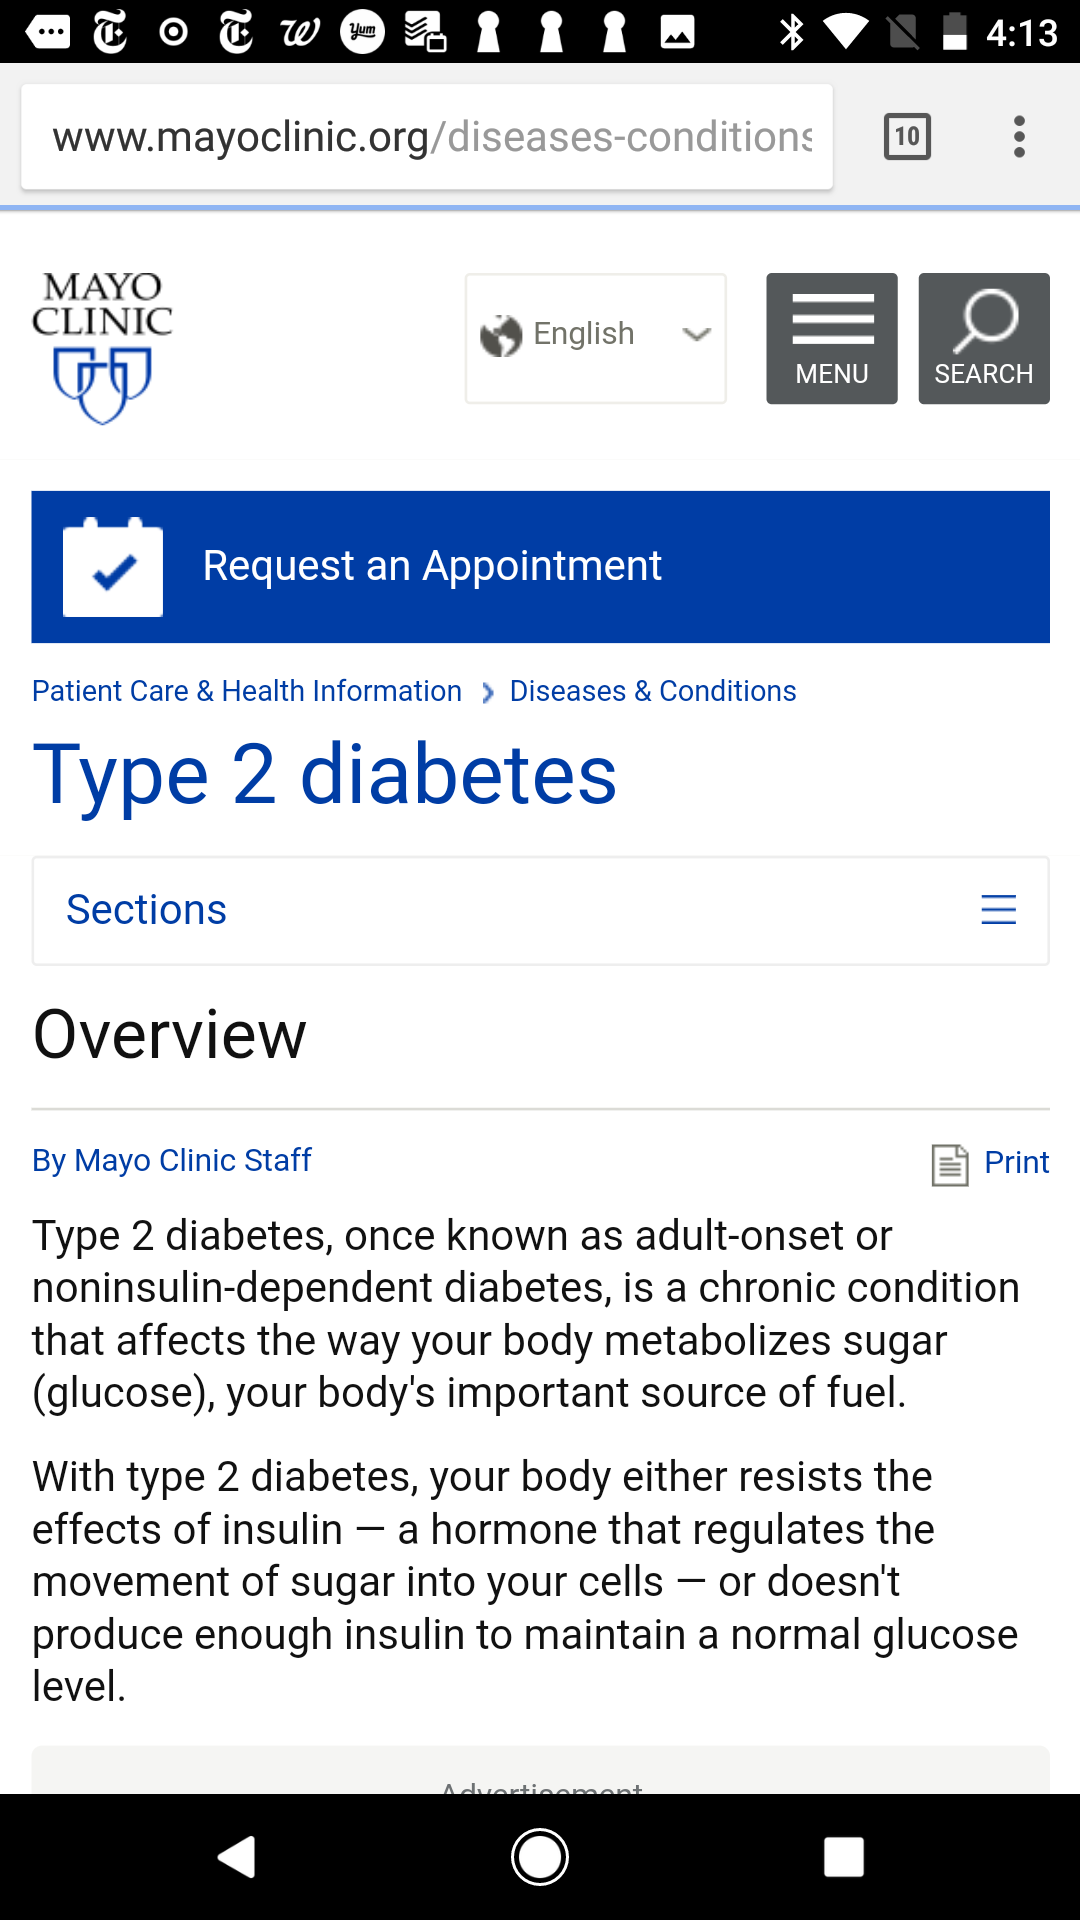
Task: Tap the Print text link
Action: coord(1016,1162)
